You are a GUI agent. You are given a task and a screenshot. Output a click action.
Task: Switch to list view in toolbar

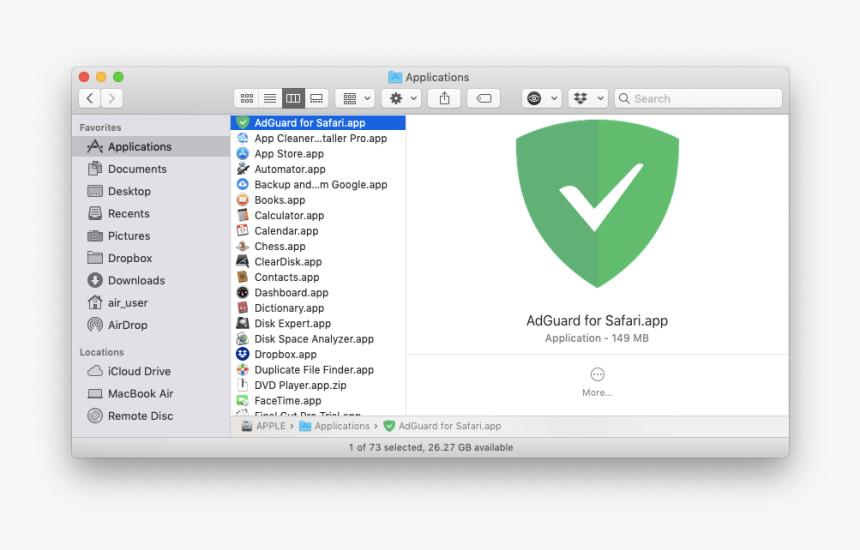269,98
